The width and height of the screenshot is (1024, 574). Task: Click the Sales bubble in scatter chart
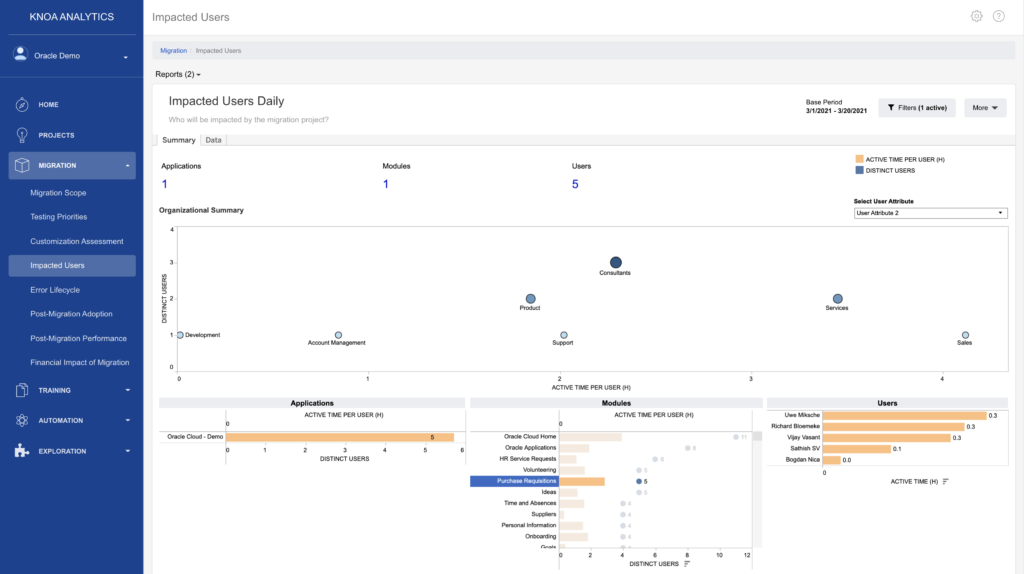tap(965, 335)
